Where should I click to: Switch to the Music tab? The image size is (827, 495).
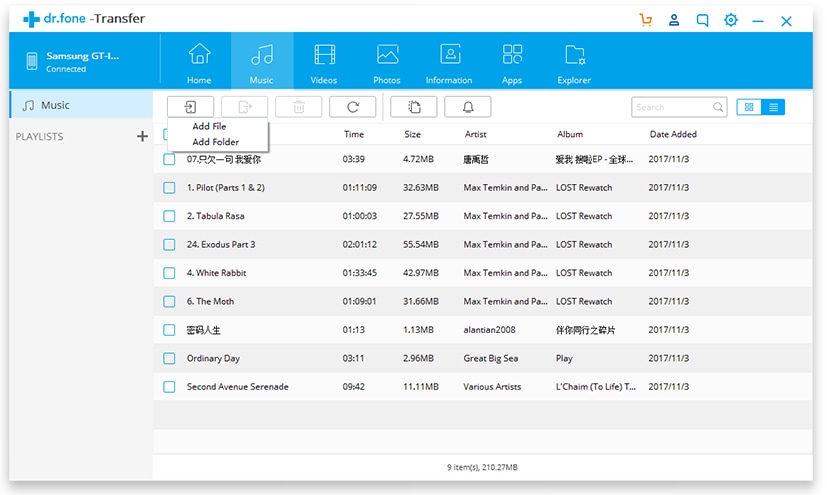pos(262,61)
